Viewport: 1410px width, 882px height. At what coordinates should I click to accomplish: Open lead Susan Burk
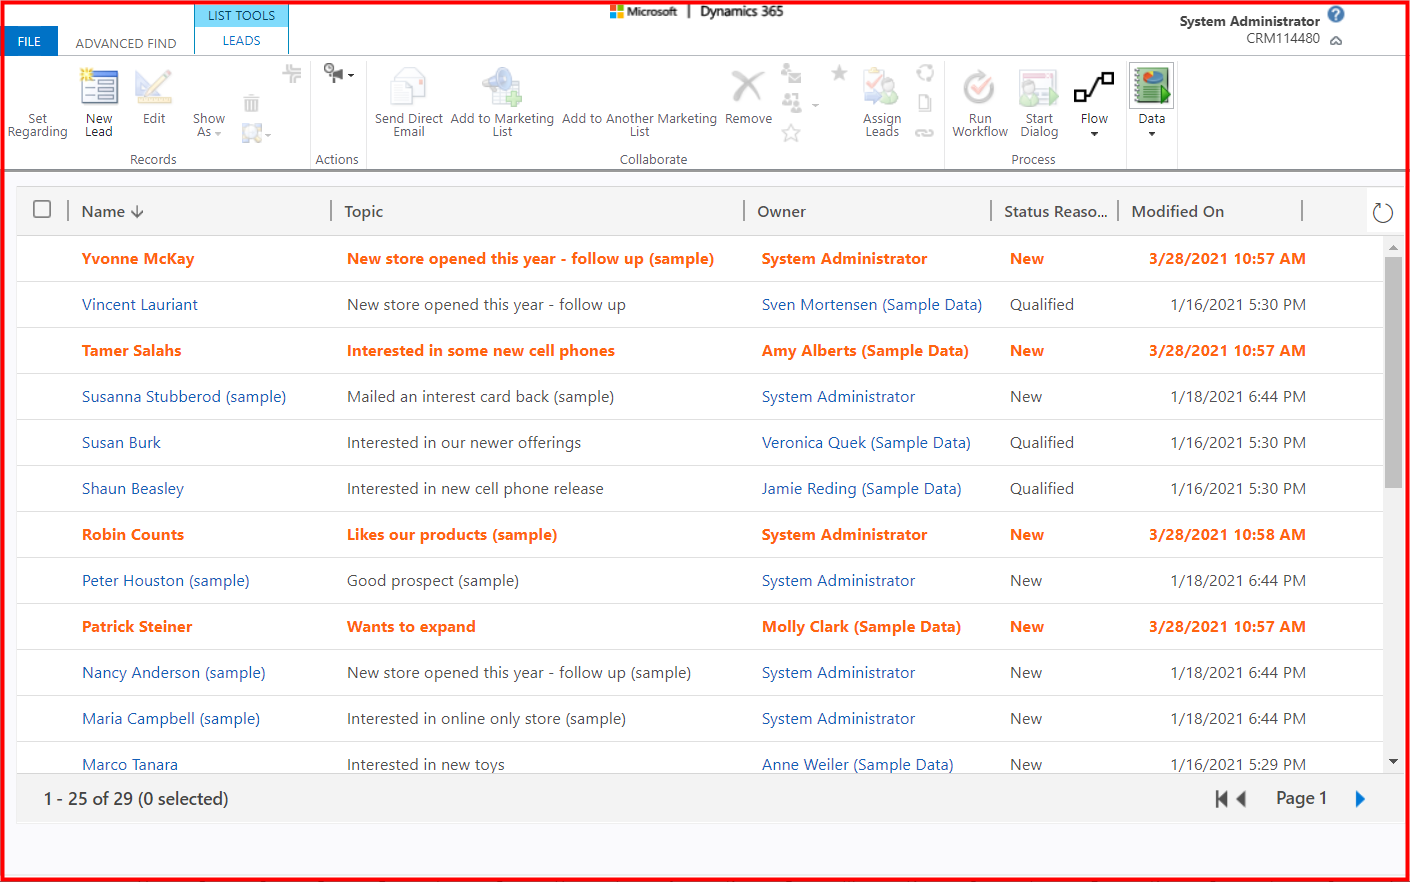pyautogui.click(x=121, y=443)
